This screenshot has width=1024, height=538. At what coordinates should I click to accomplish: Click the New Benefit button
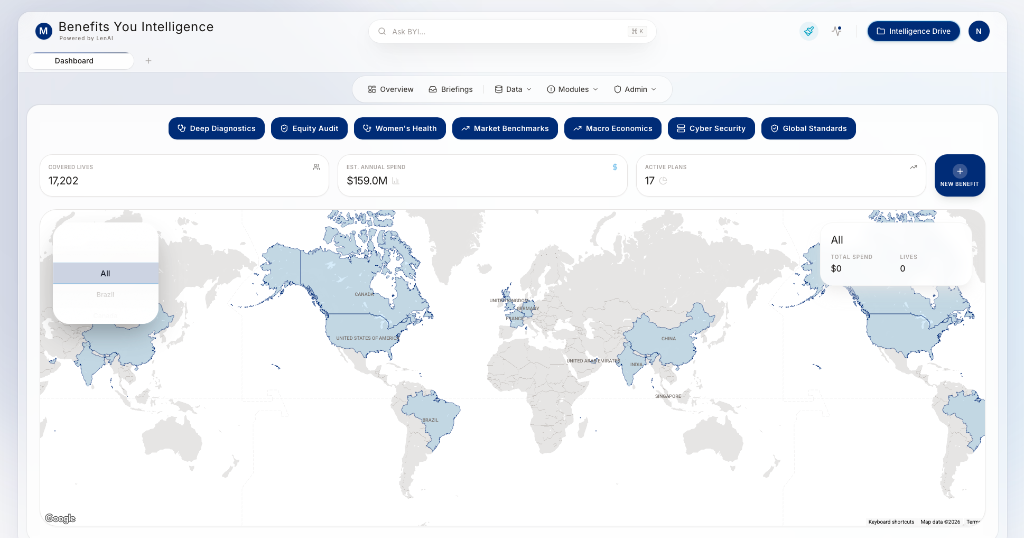(959, 175)
